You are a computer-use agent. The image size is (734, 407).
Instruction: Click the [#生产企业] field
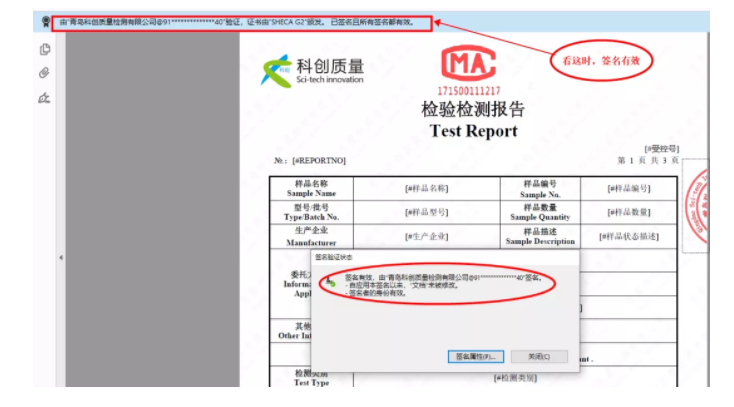click(426, 237)
